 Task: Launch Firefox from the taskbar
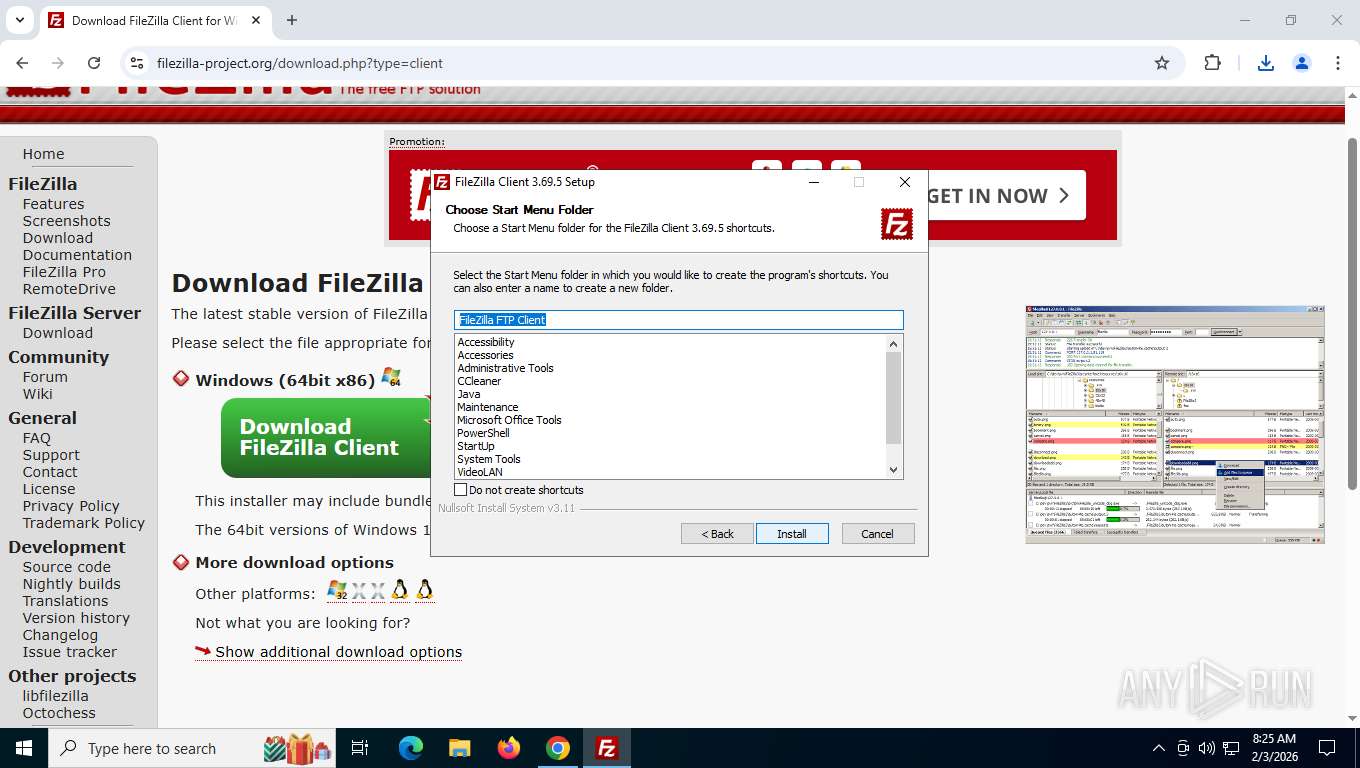point(508,748)
